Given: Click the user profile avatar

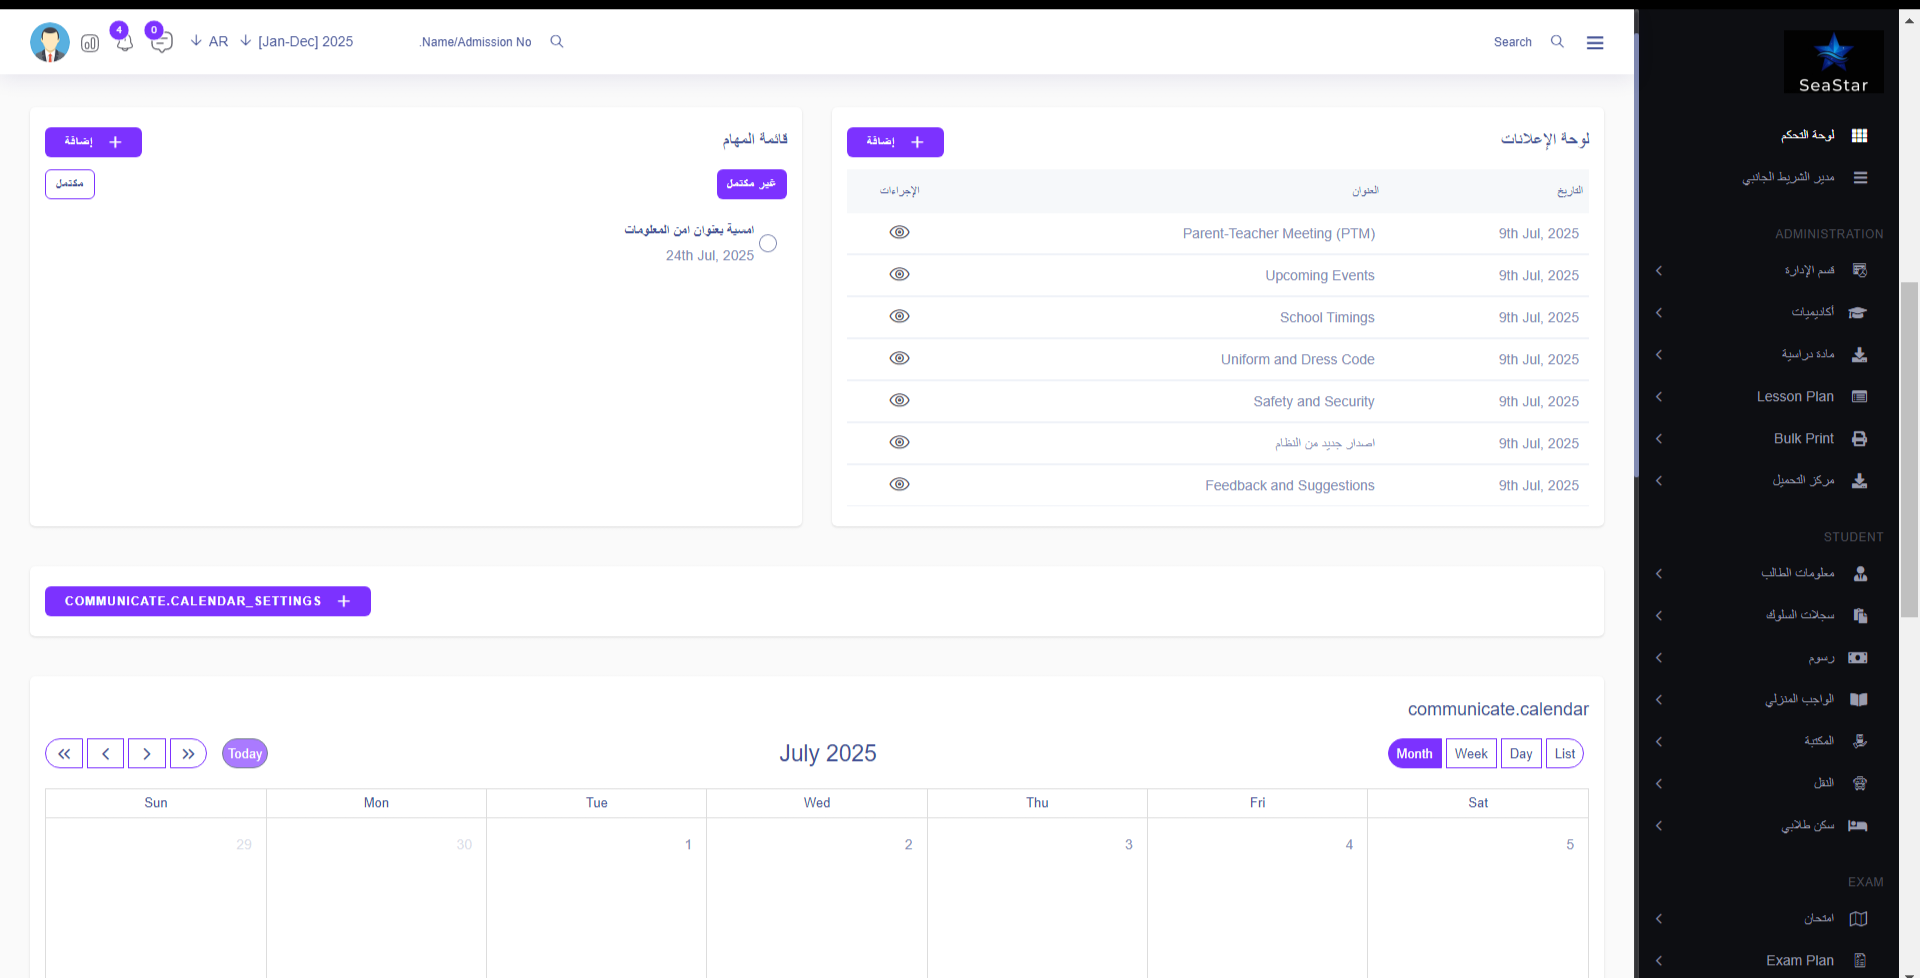Looking at the screenshot, I should (50, 42).
